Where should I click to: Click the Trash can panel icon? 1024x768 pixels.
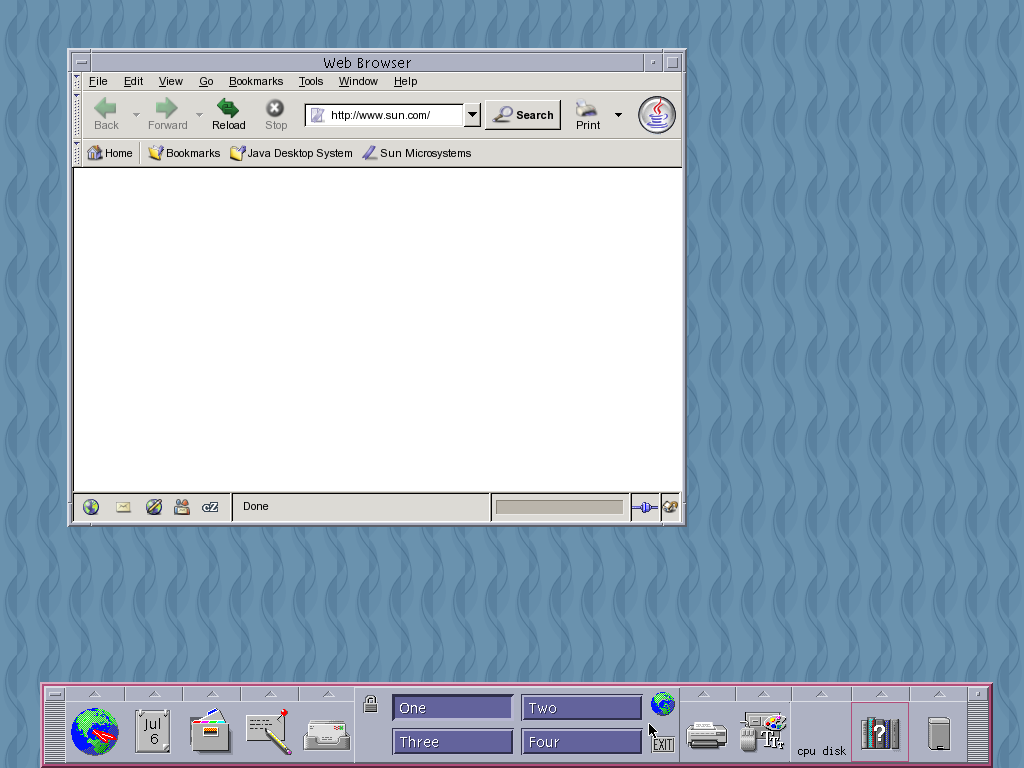tap(938, 734)
